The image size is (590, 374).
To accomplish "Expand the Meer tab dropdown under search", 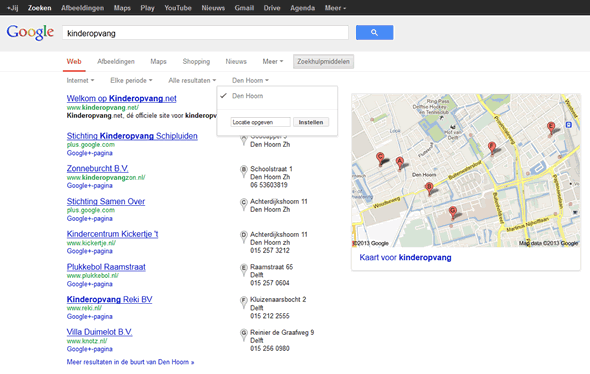I will pyautogui.click(x=272, y=61).
